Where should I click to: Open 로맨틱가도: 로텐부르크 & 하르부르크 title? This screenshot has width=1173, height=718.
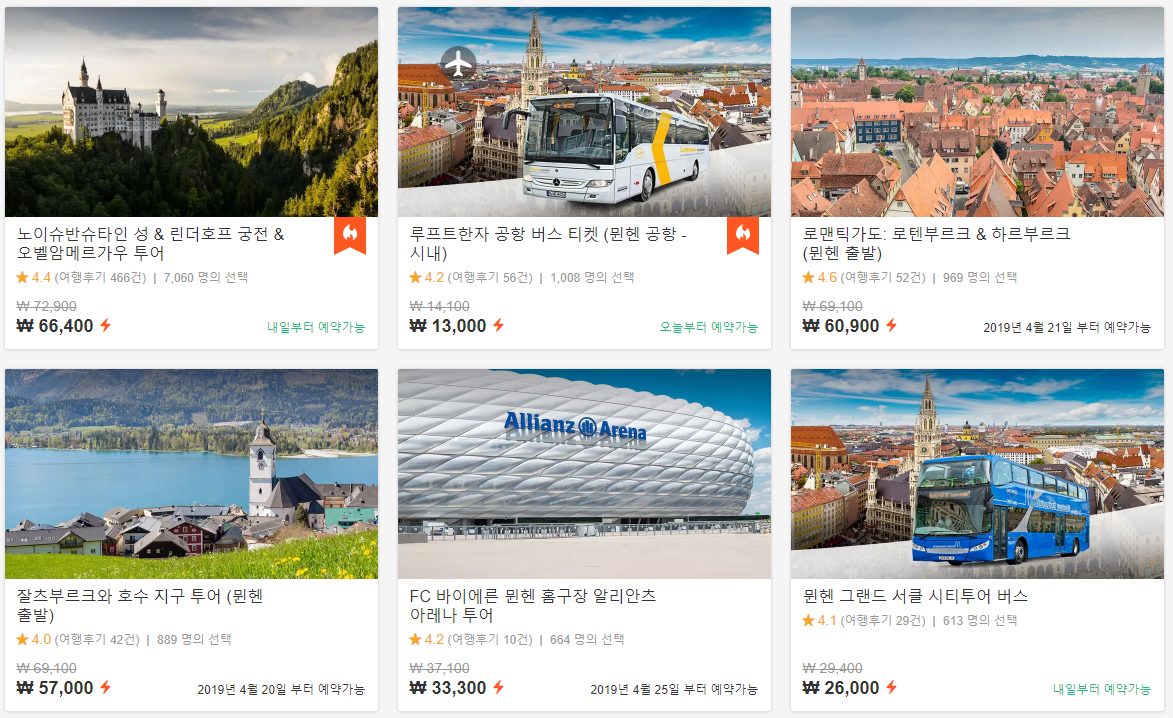coord(937,244)
